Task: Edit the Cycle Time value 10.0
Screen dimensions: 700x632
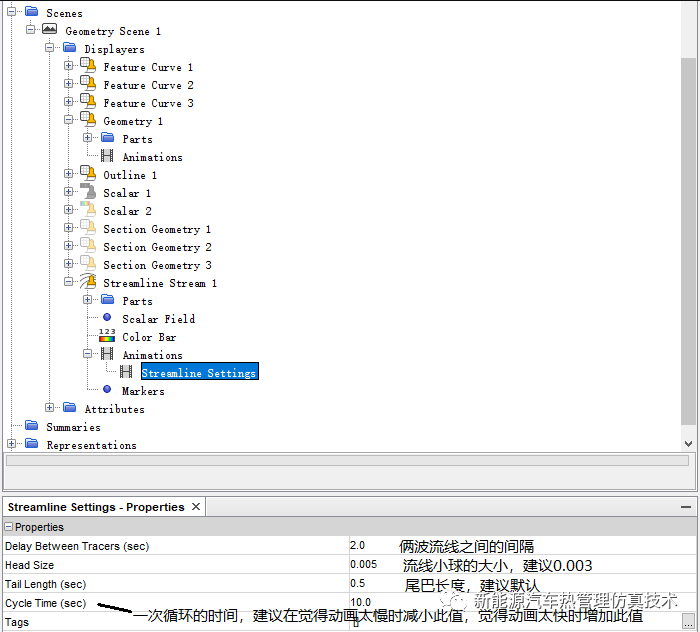Action: coord(360,602)
